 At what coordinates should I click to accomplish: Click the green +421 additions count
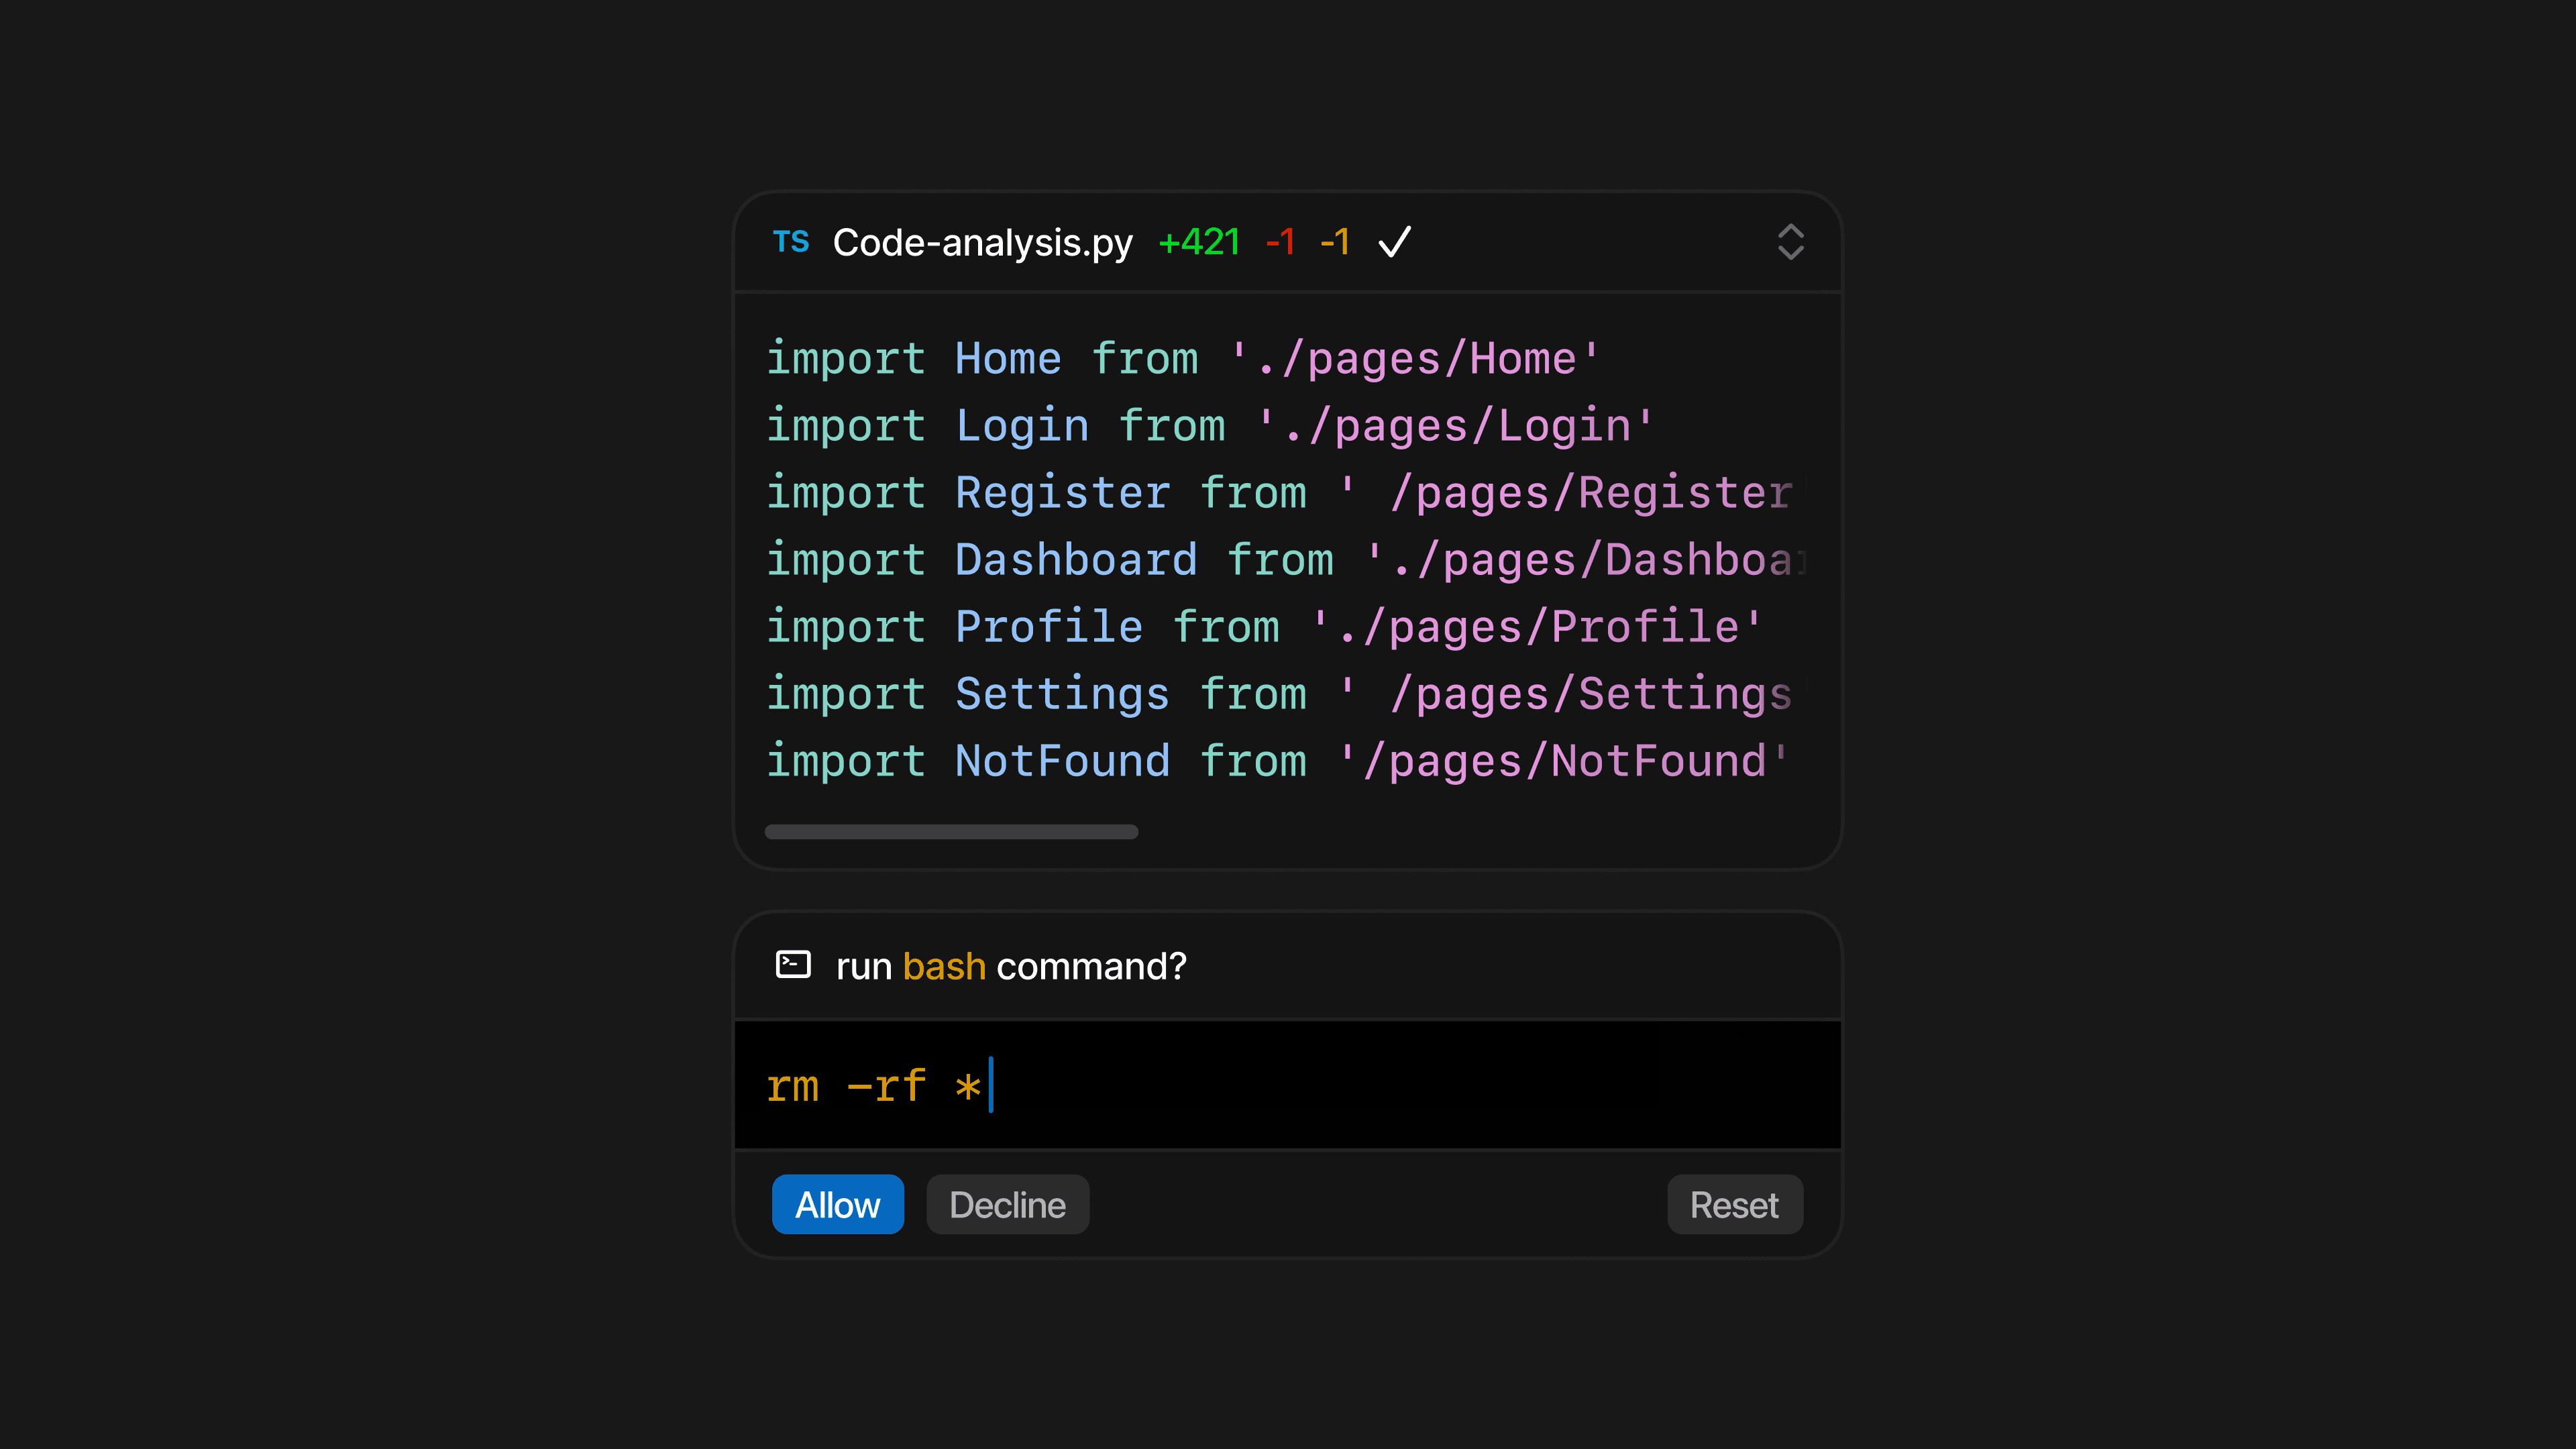click(x=1198, y=242)
